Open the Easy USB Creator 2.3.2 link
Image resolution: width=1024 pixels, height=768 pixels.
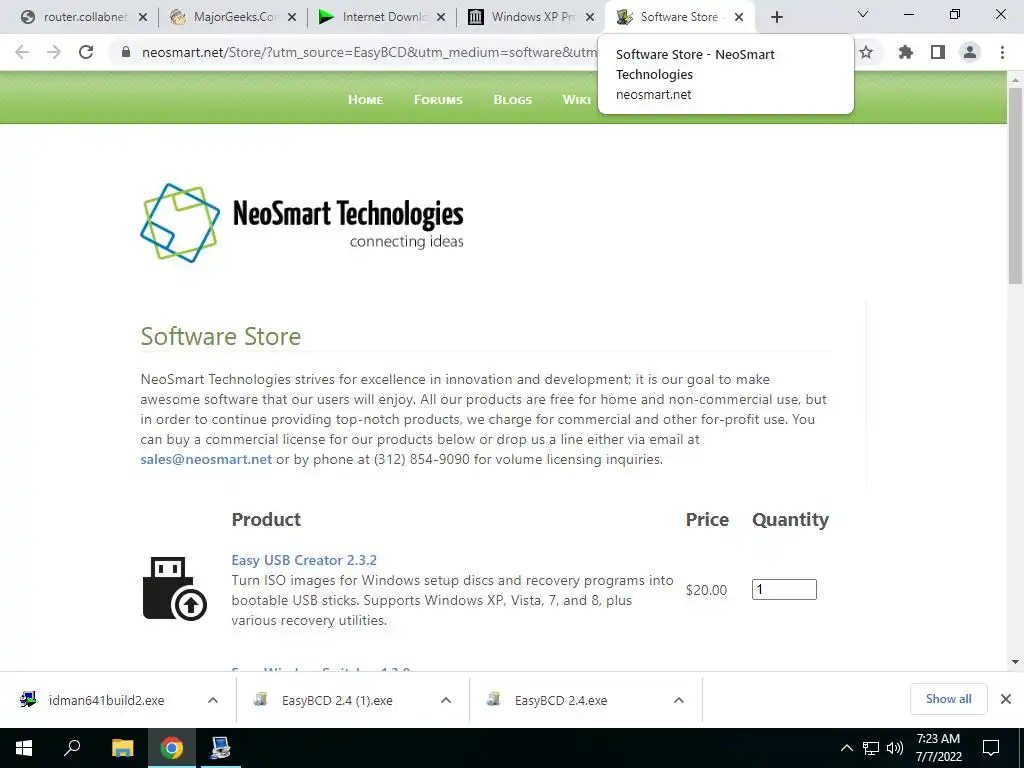click(304, 560)
